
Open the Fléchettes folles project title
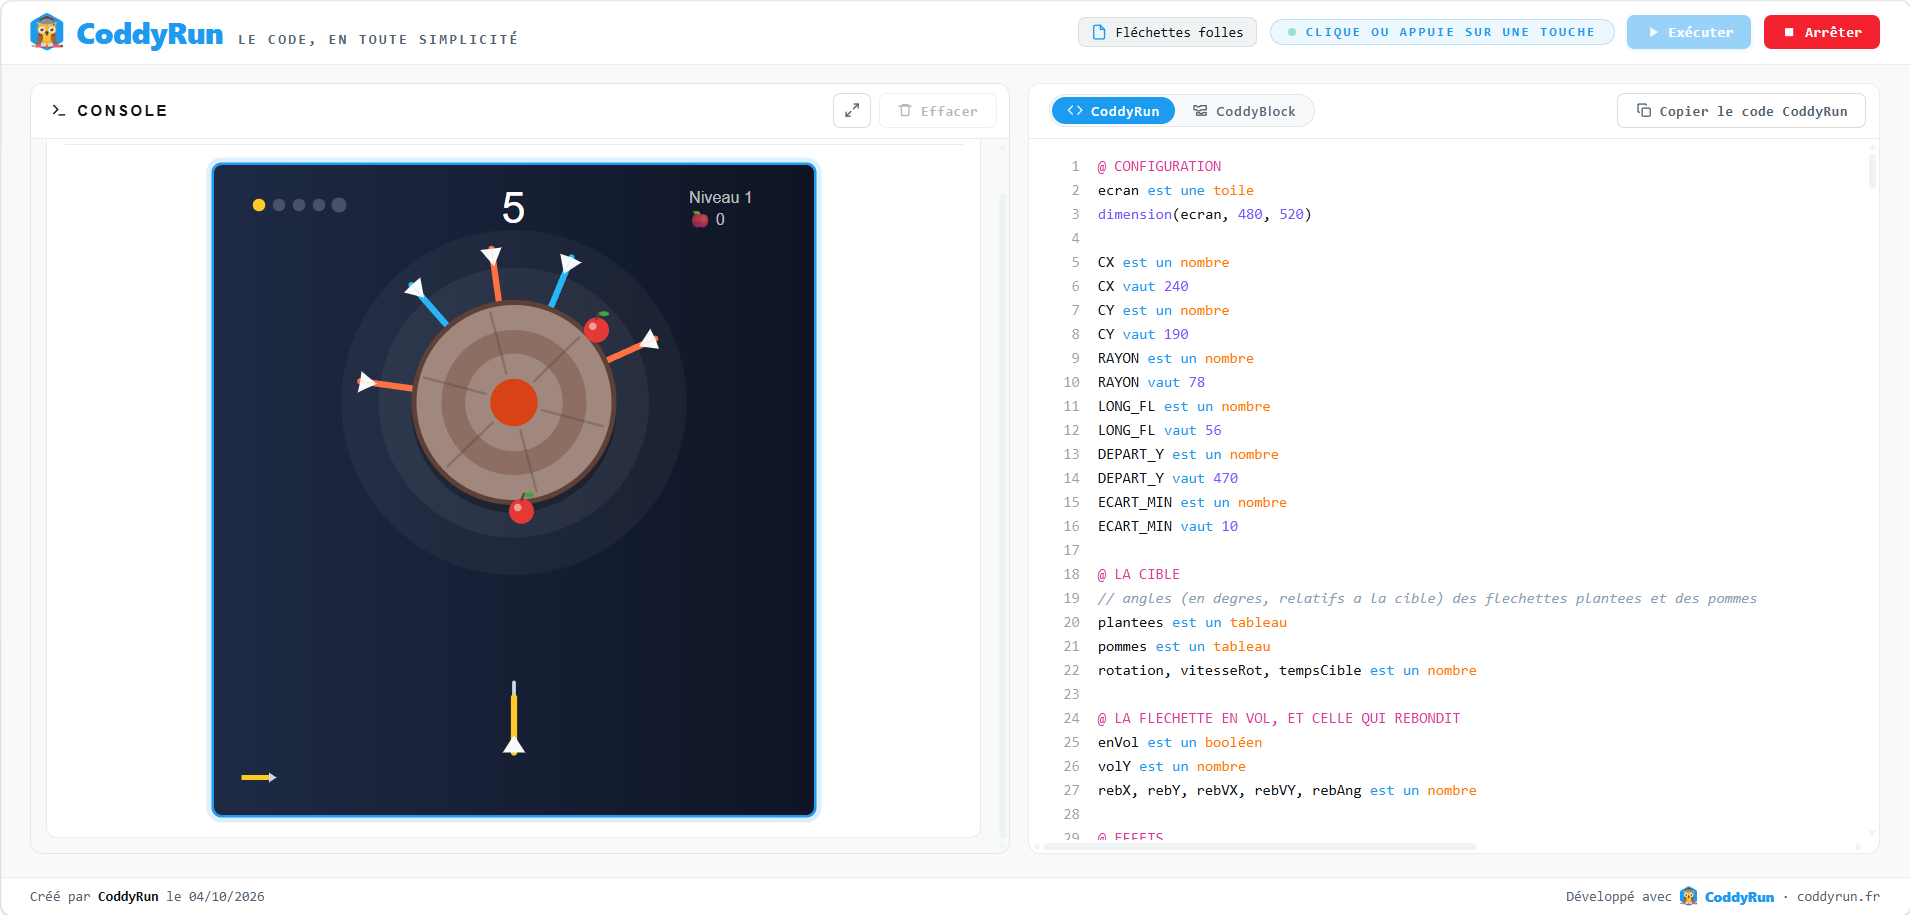[1167, 32]
